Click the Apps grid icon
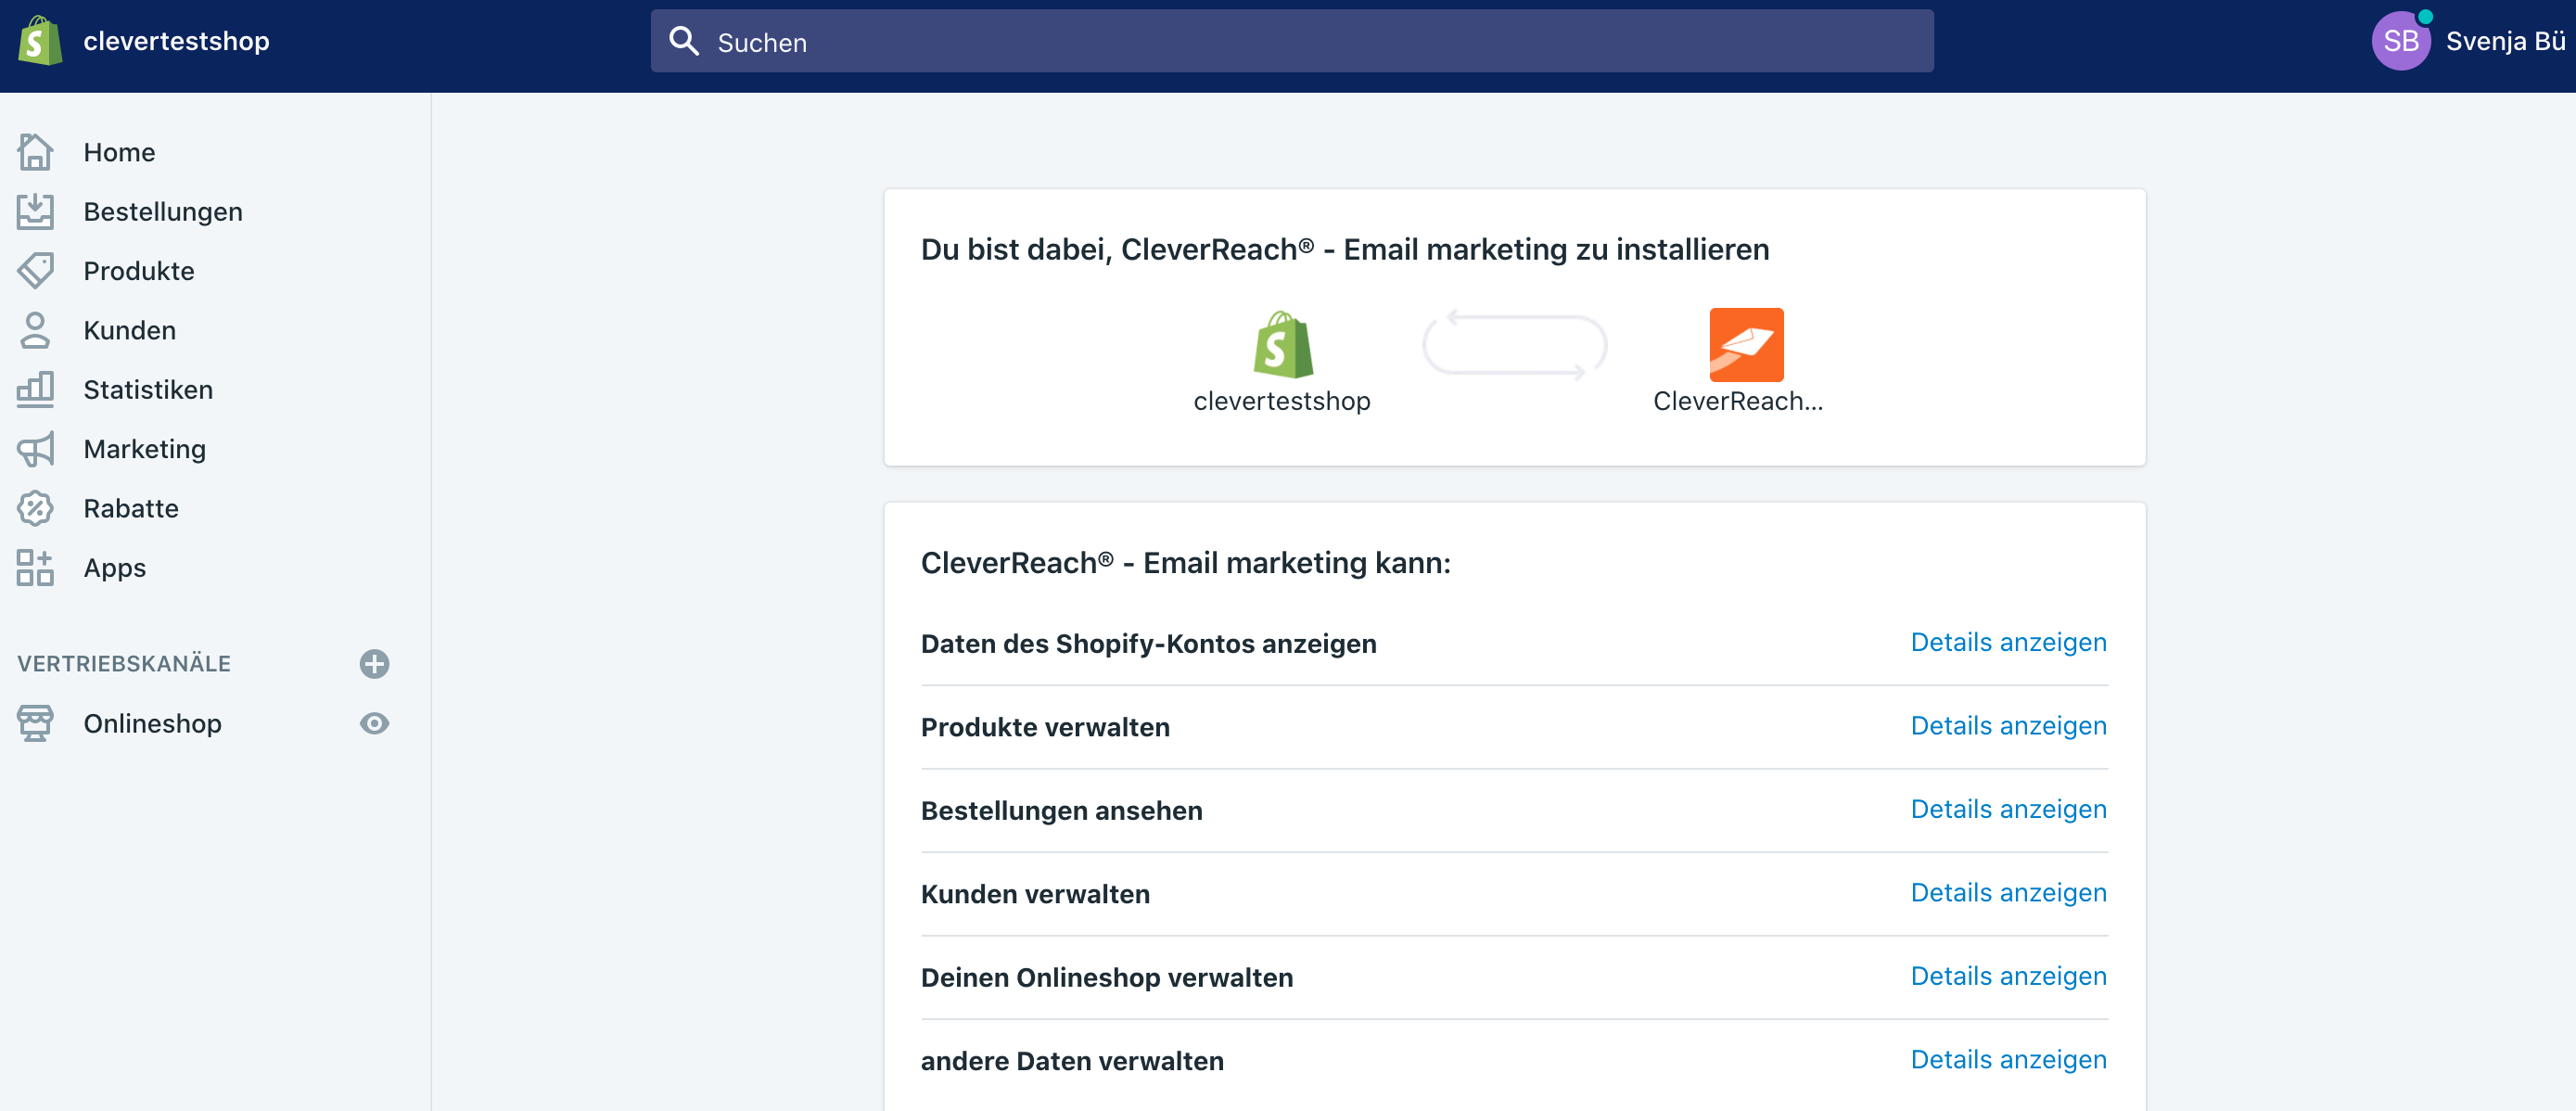The image size is (2576, 1111). 35,567
